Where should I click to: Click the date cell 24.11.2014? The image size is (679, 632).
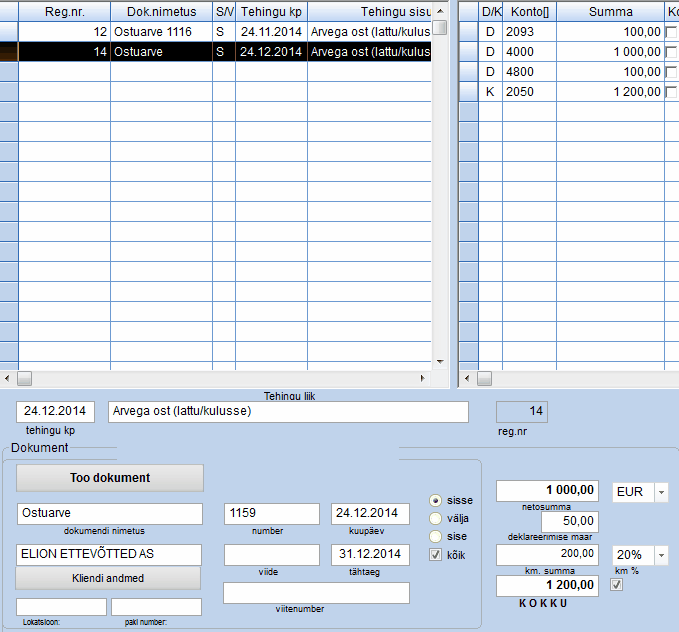pos(271,32)
